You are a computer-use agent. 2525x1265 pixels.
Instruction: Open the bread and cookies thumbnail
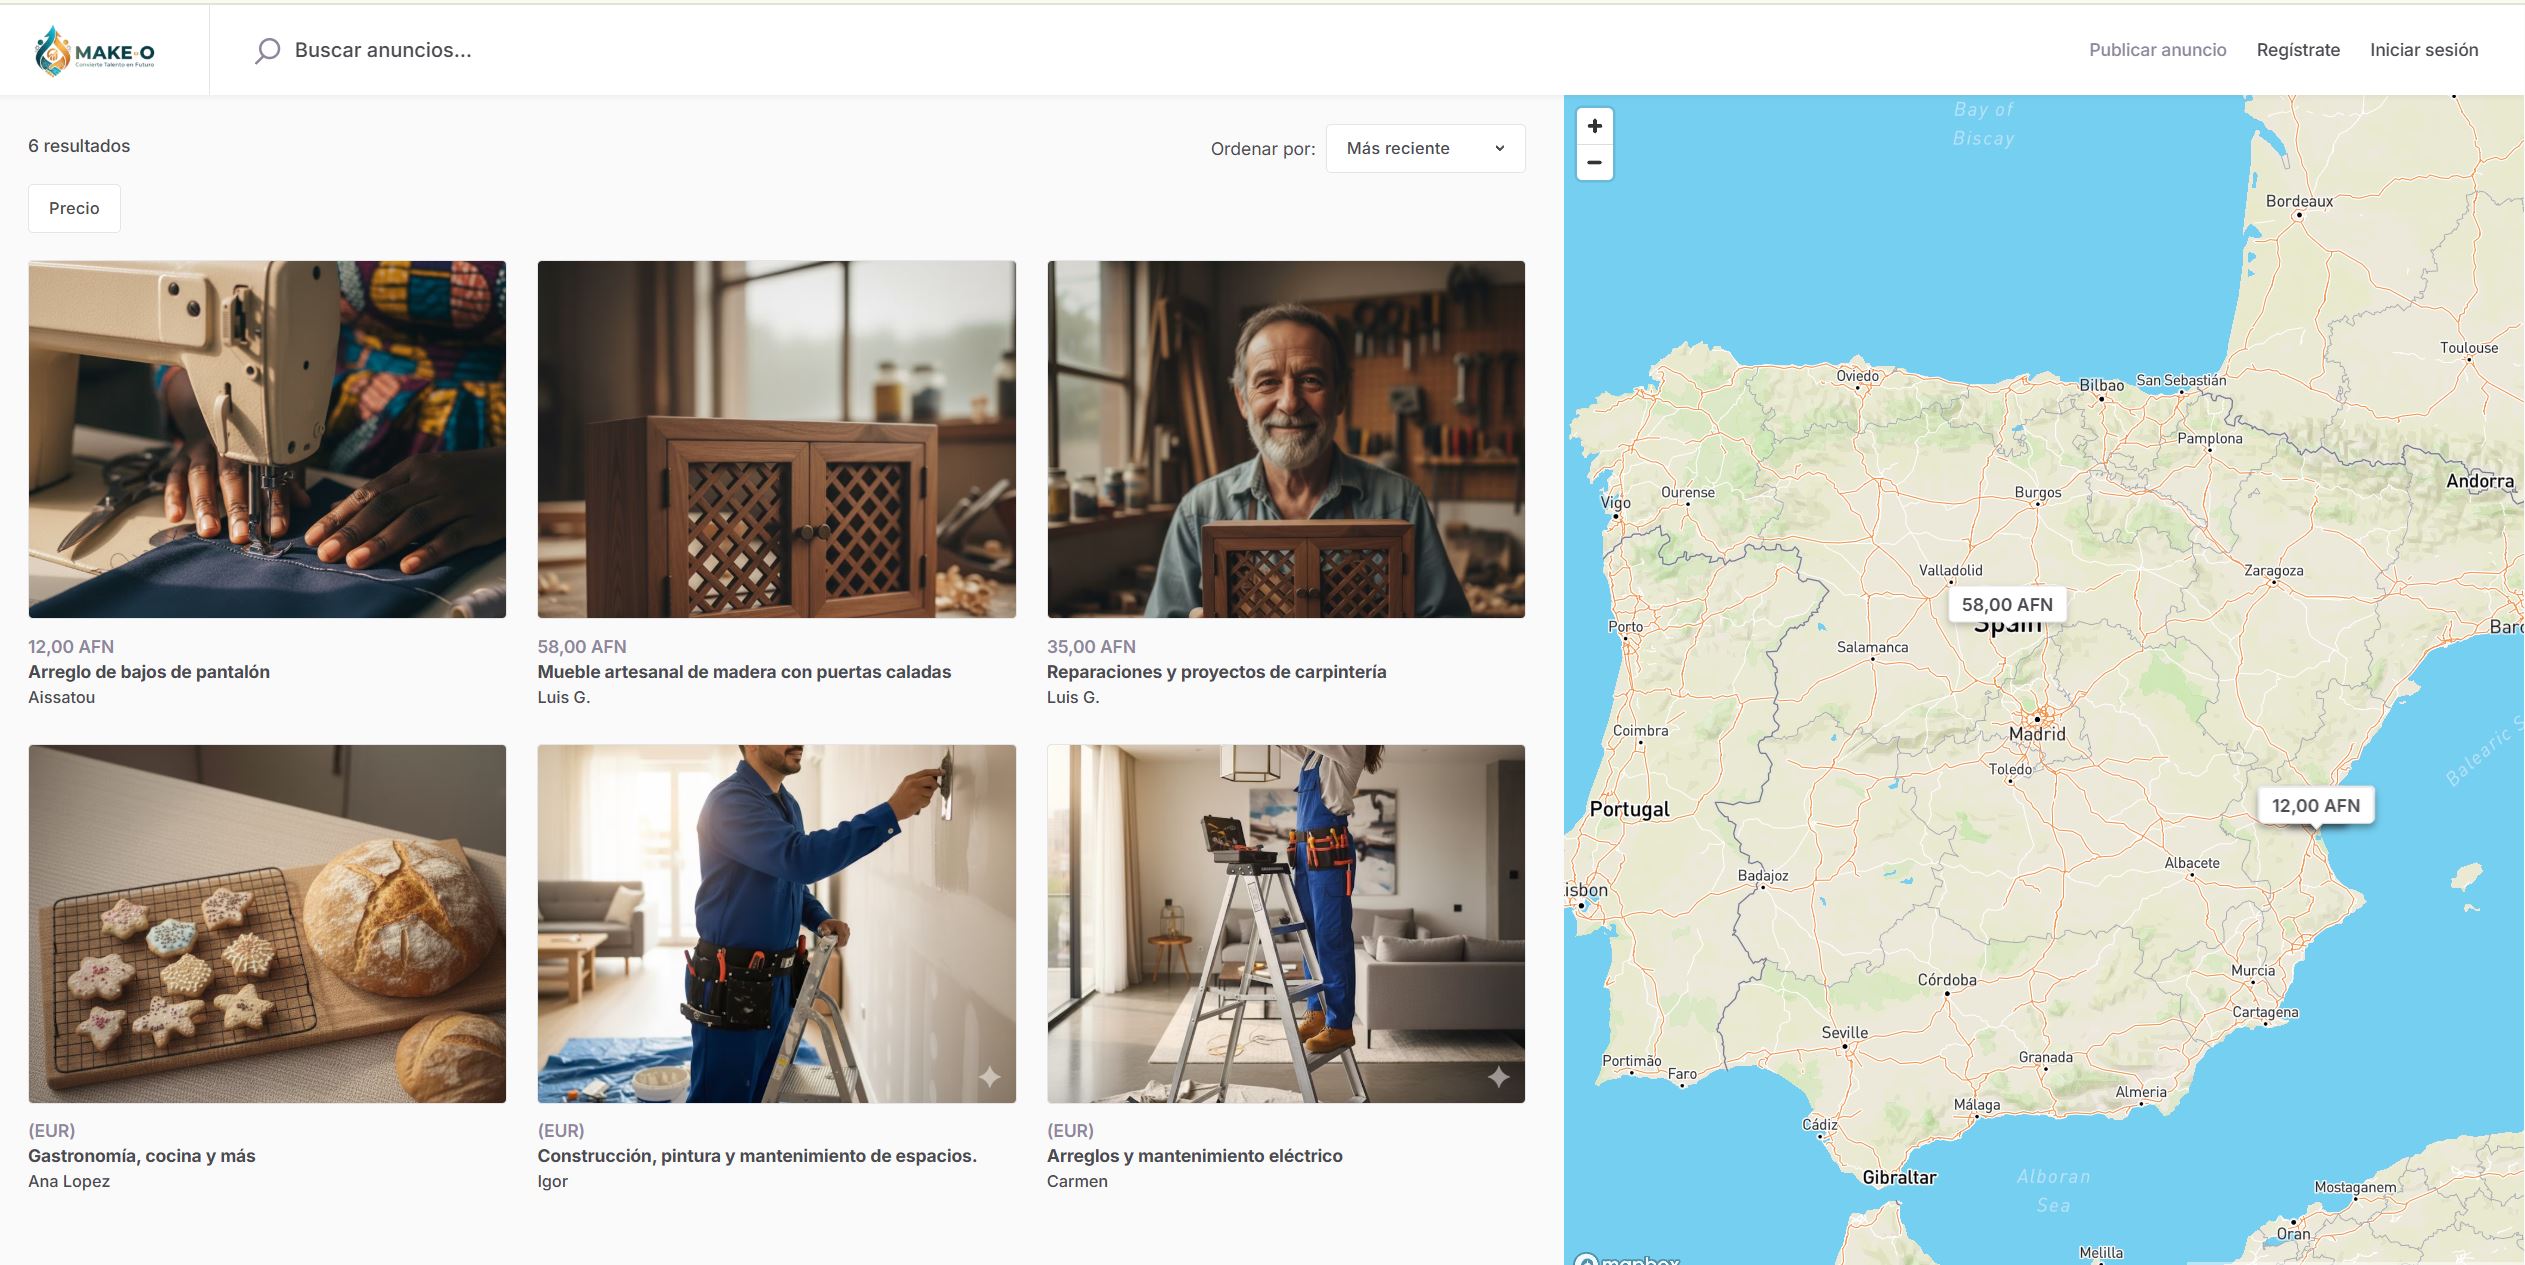pos(267,923)
